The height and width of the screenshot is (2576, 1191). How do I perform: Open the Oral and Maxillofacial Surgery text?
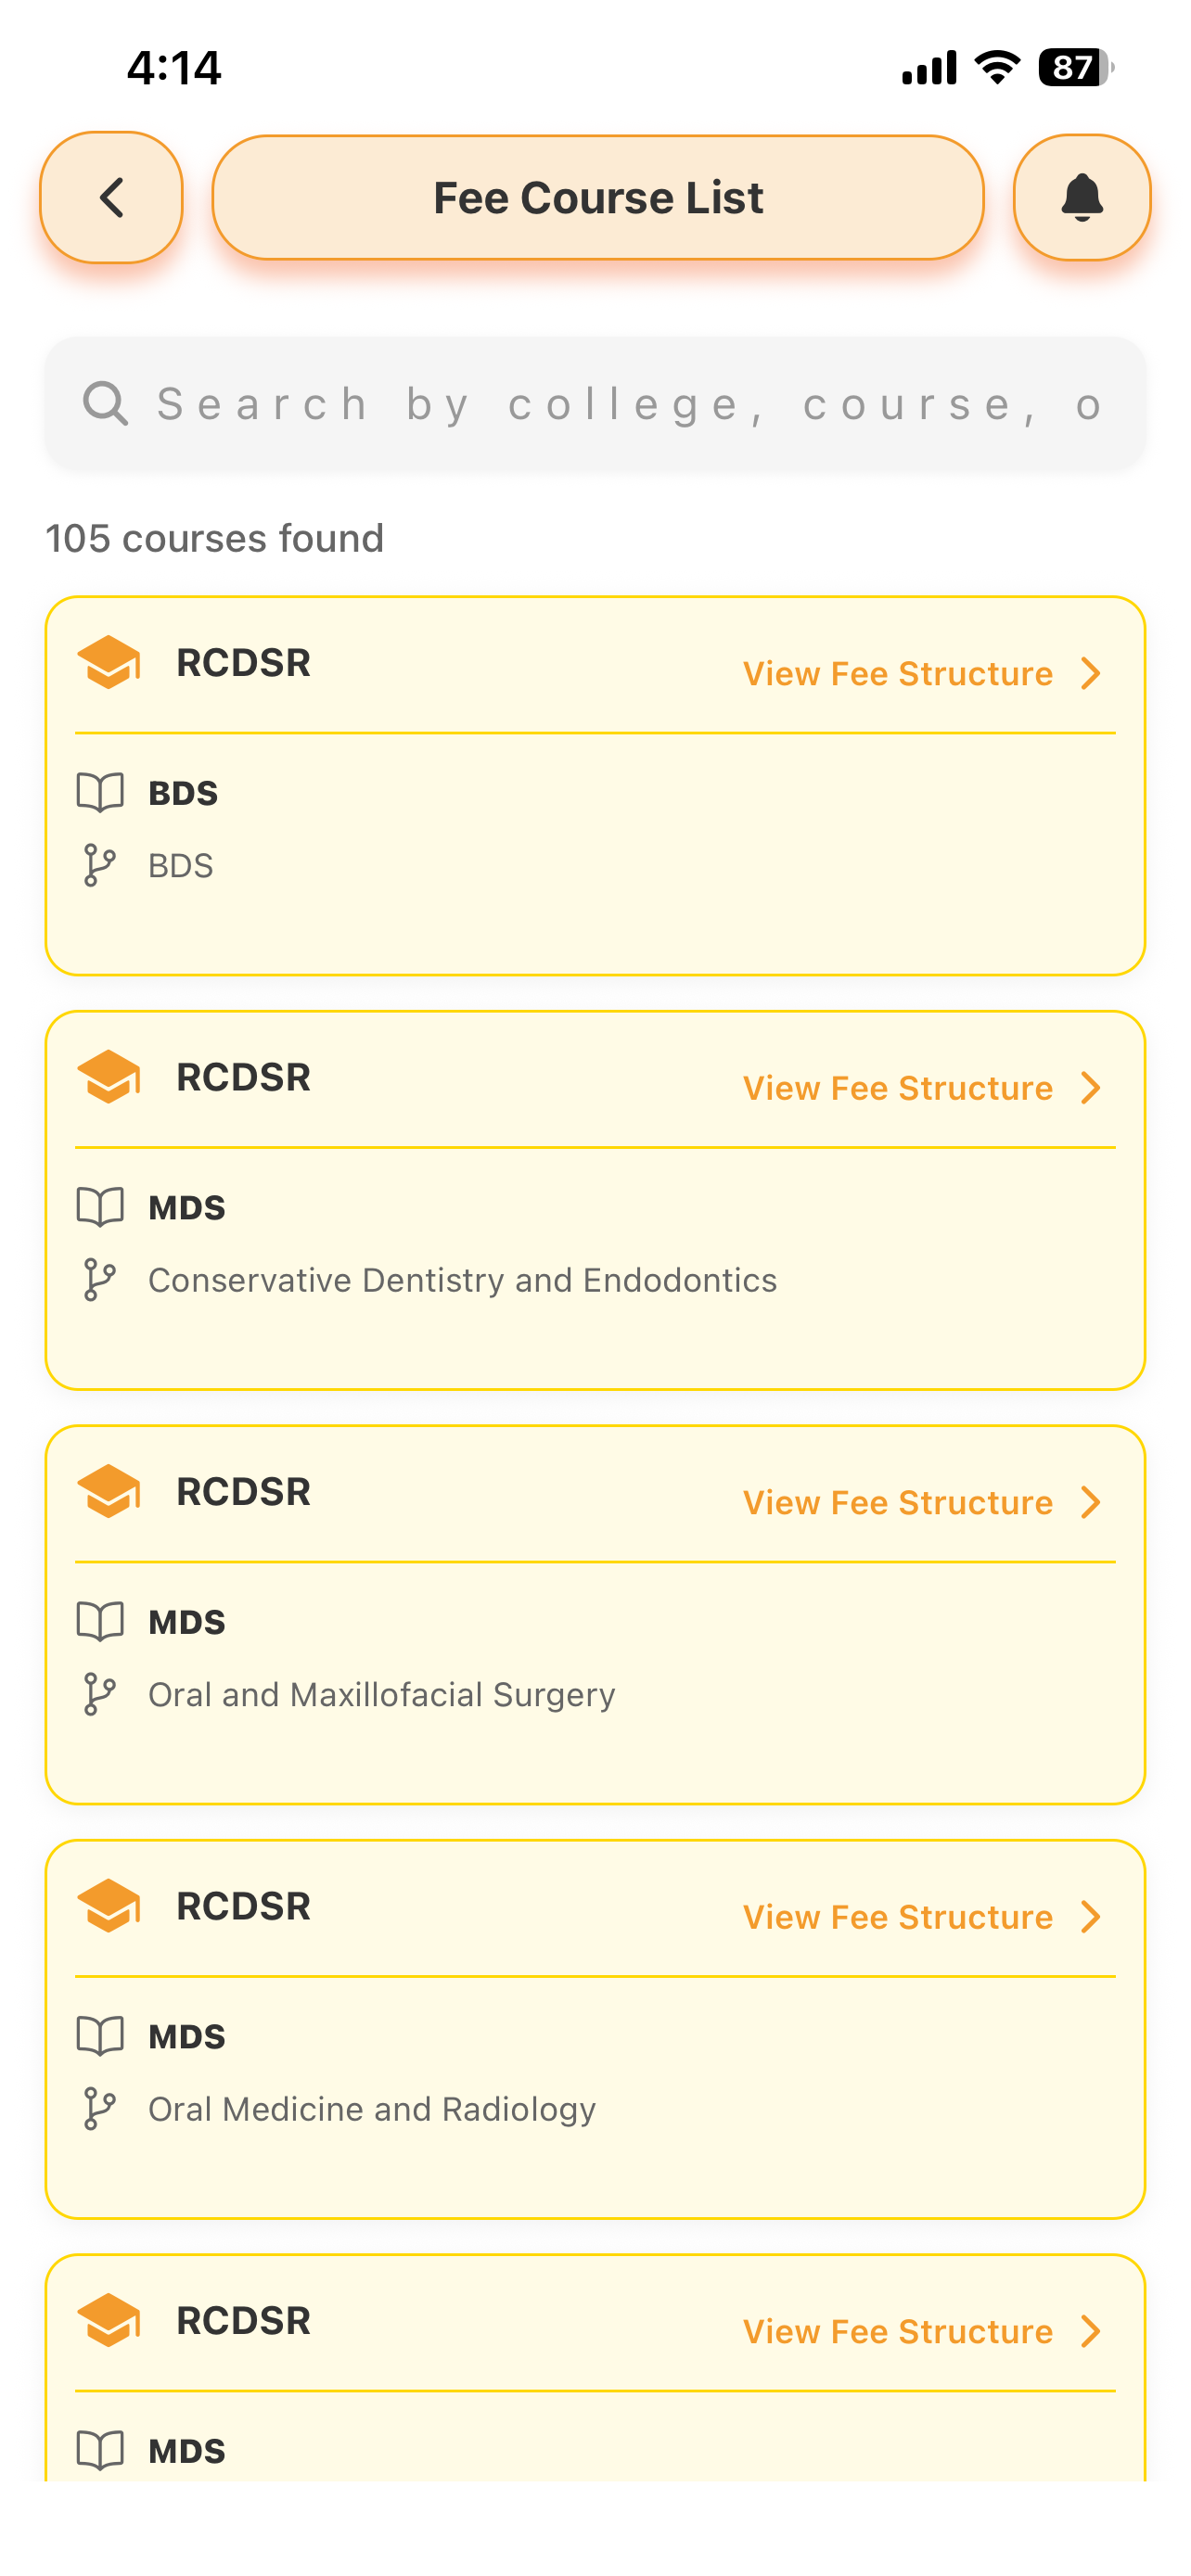[x=381, y=1695]
